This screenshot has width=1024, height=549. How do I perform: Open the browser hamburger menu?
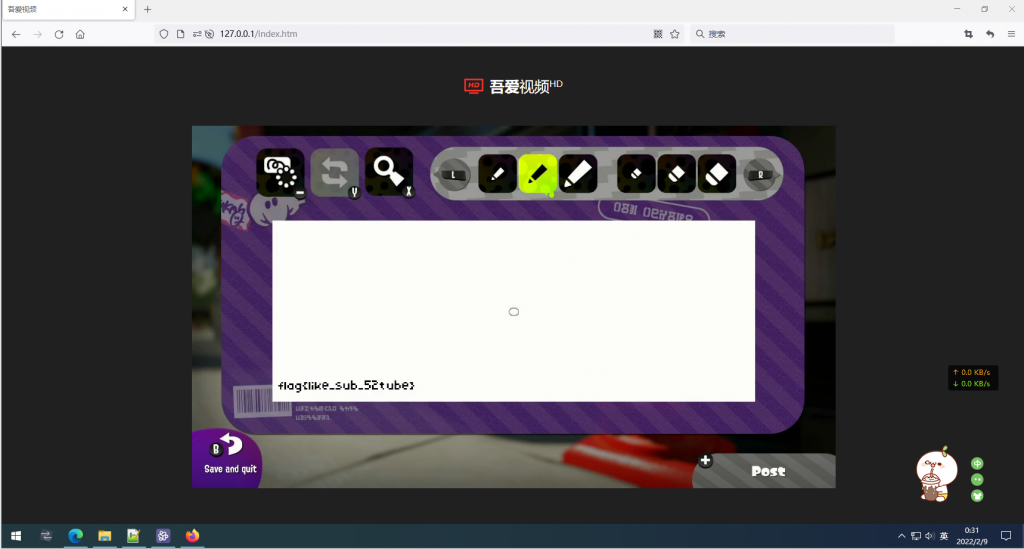pos(1011,34)
